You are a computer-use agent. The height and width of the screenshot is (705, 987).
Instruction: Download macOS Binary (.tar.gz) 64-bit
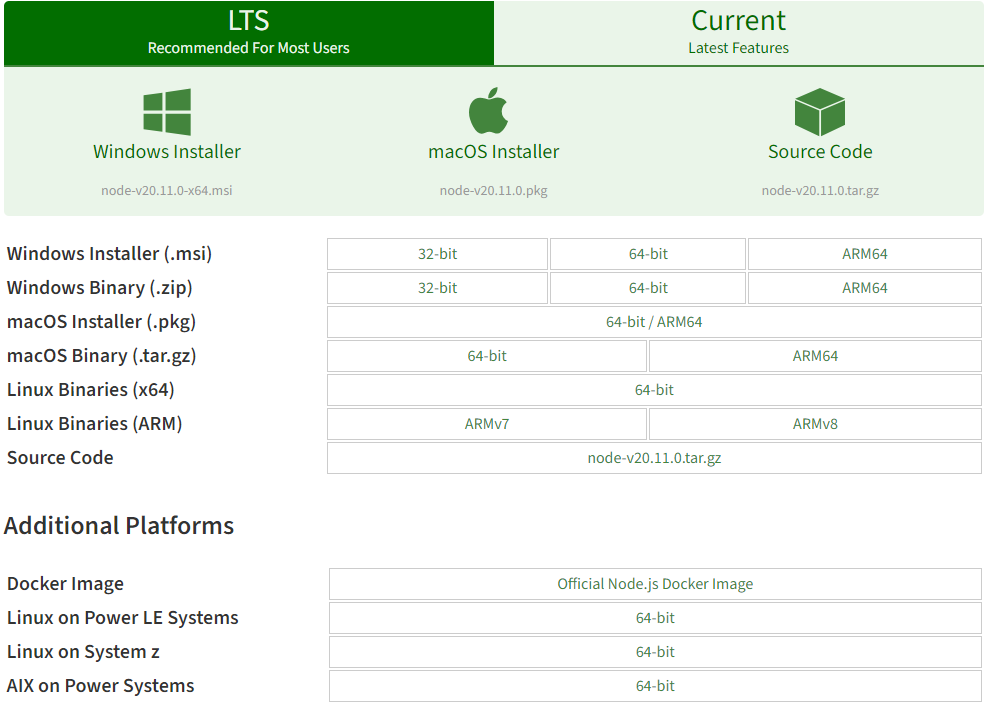[x=487, y=356]
